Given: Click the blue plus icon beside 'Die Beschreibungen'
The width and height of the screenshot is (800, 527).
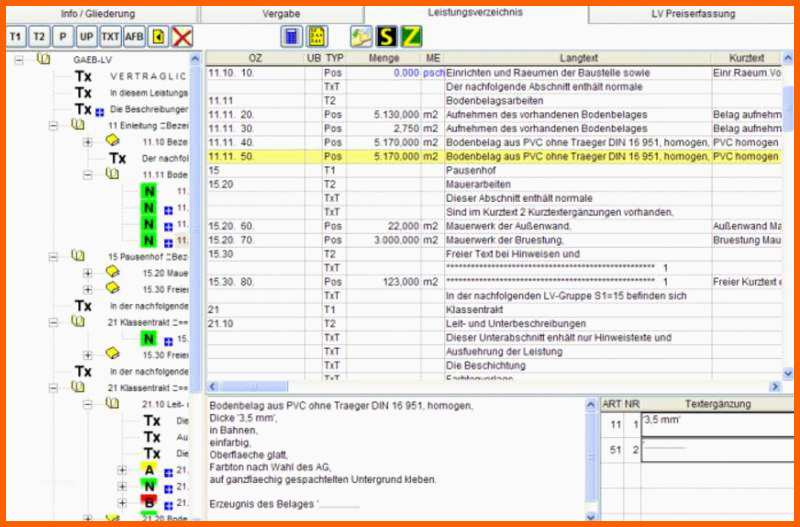Looking at the screenshot, I should pos(99,112).
